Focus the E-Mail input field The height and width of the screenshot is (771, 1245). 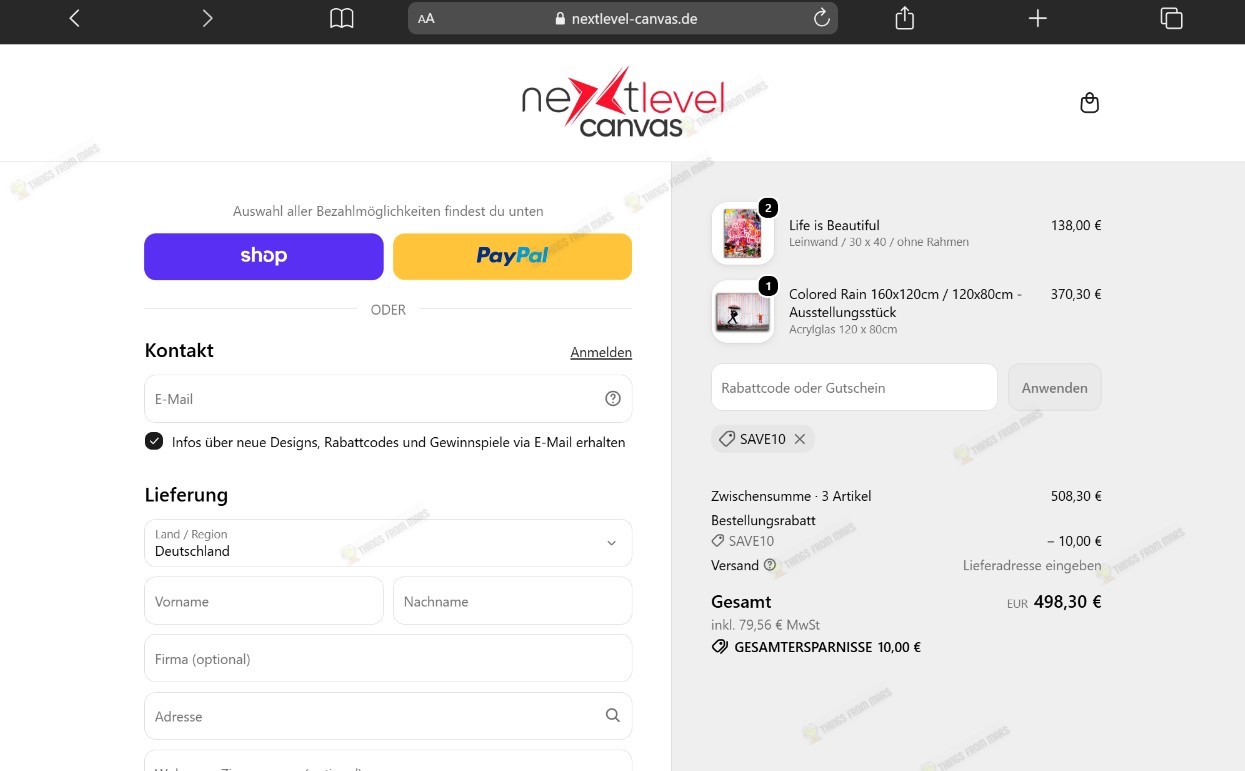pos(388,398)
